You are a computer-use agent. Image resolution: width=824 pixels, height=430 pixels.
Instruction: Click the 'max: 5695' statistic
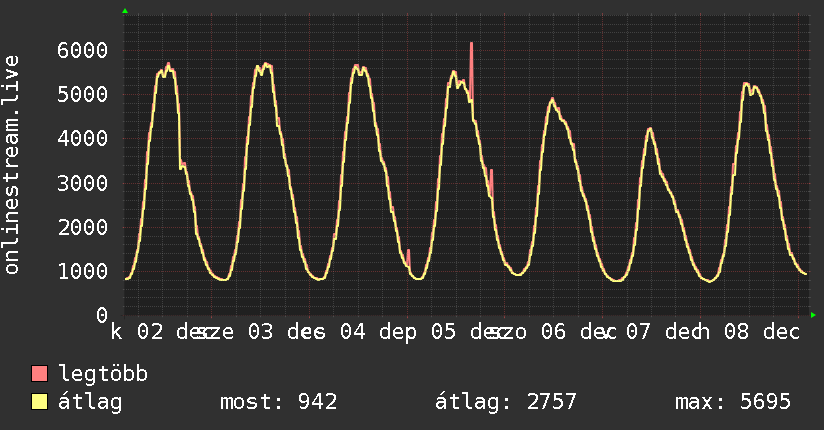click(733, 402)
